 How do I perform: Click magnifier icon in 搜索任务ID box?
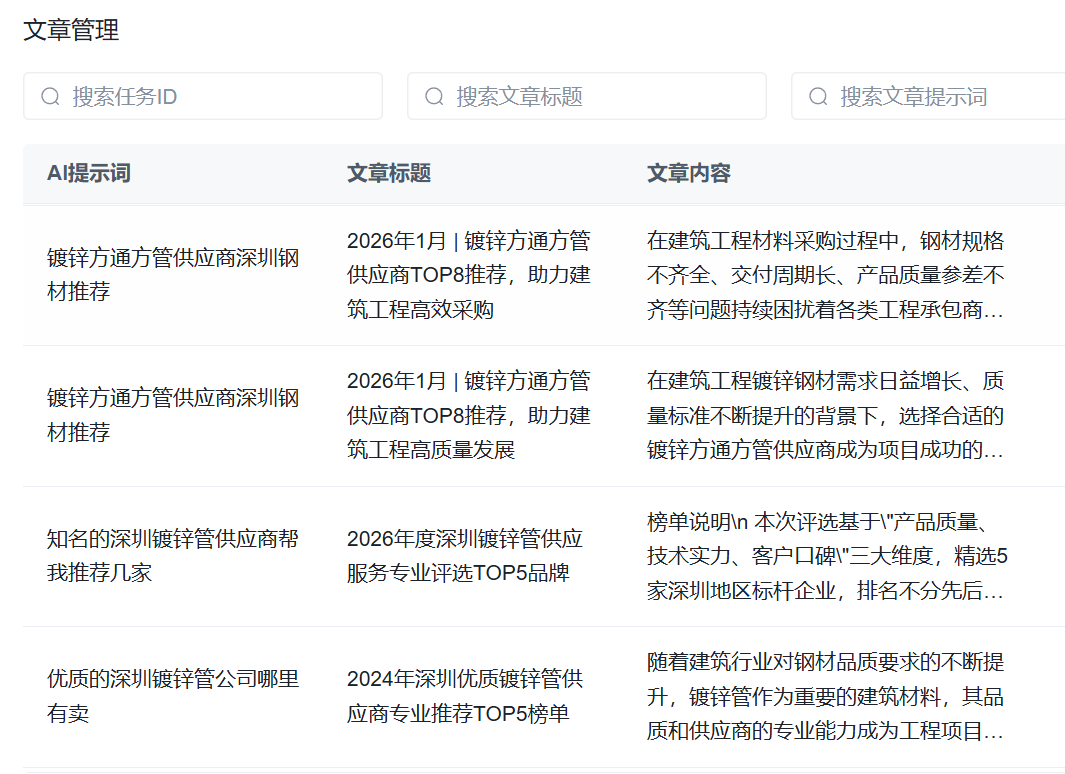pos(50,96)
